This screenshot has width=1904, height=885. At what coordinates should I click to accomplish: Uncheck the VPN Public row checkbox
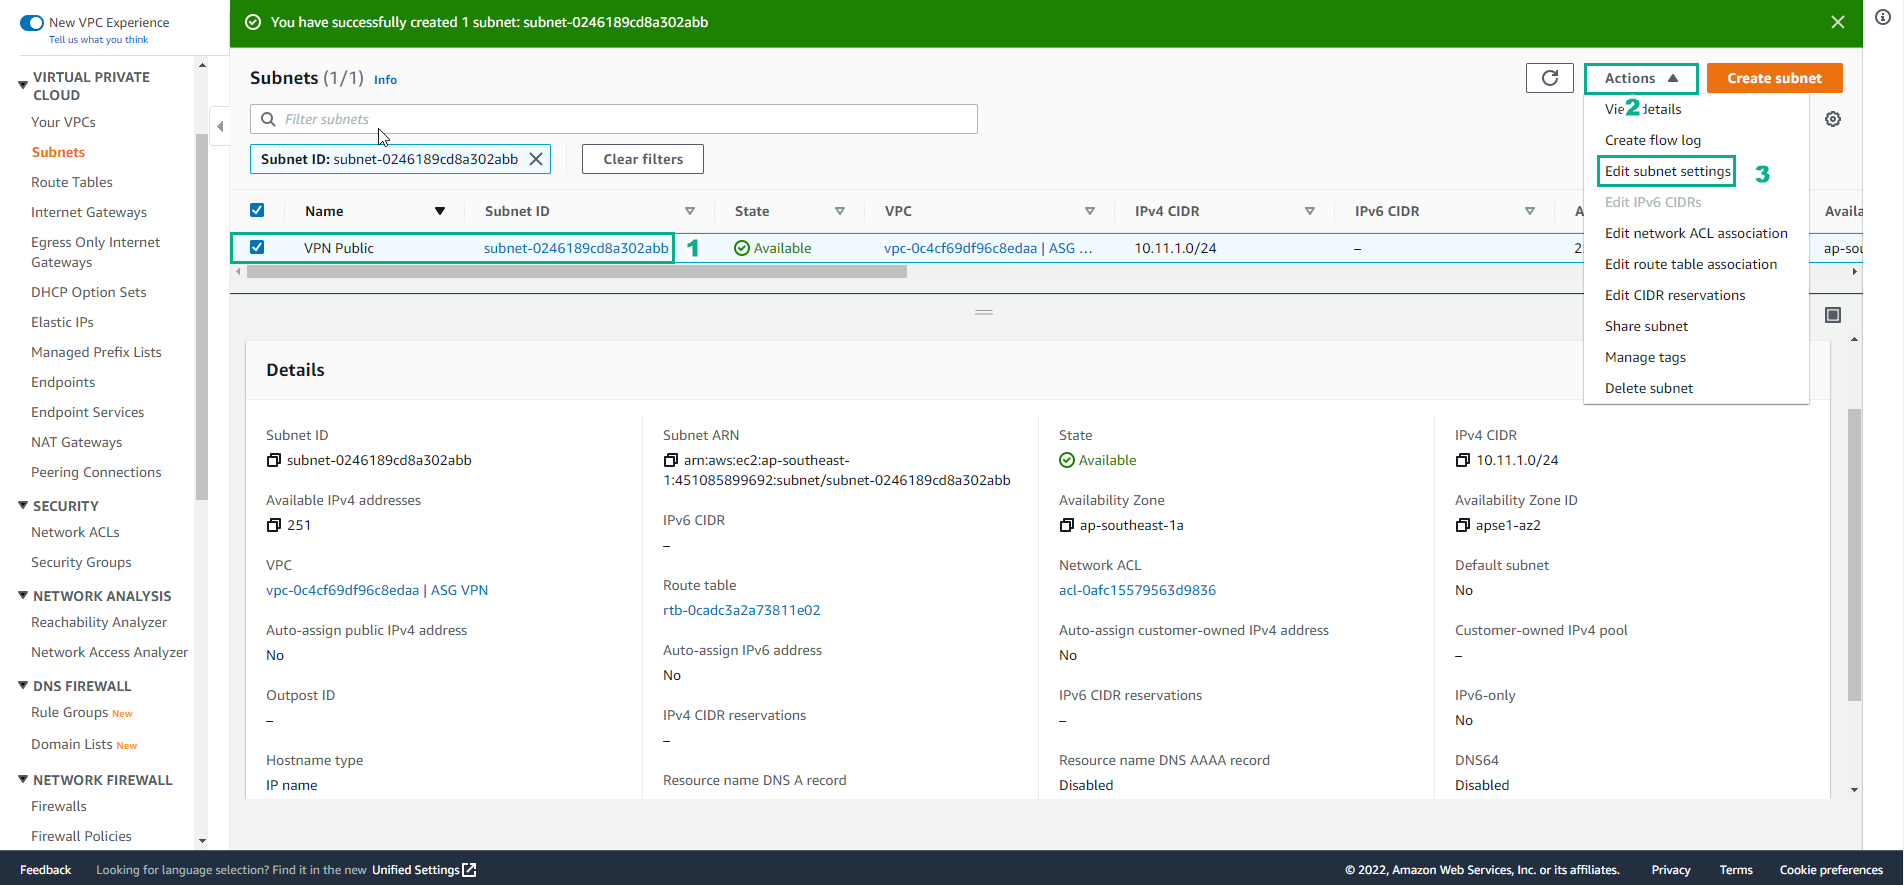click(x=257, y=247)
